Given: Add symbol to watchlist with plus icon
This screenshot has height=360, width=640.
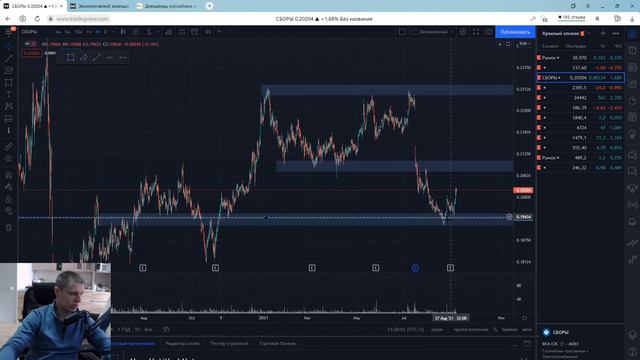Looking at the screenshot, I should coord(603,33).
